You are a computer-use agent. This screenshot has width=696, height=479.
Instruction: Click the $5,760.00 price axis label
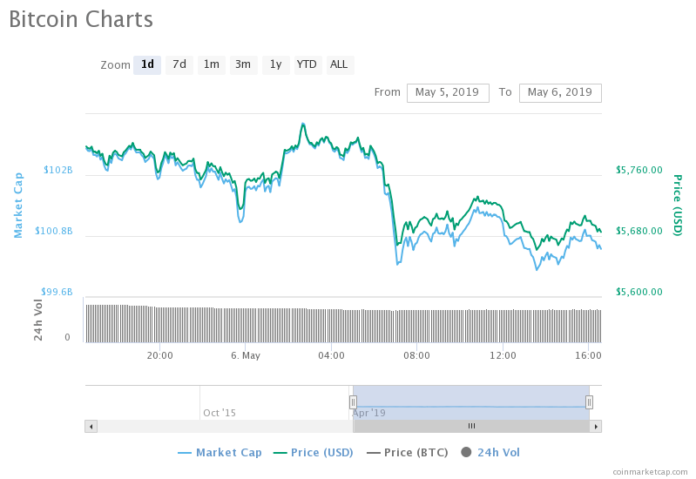(639, 170)
